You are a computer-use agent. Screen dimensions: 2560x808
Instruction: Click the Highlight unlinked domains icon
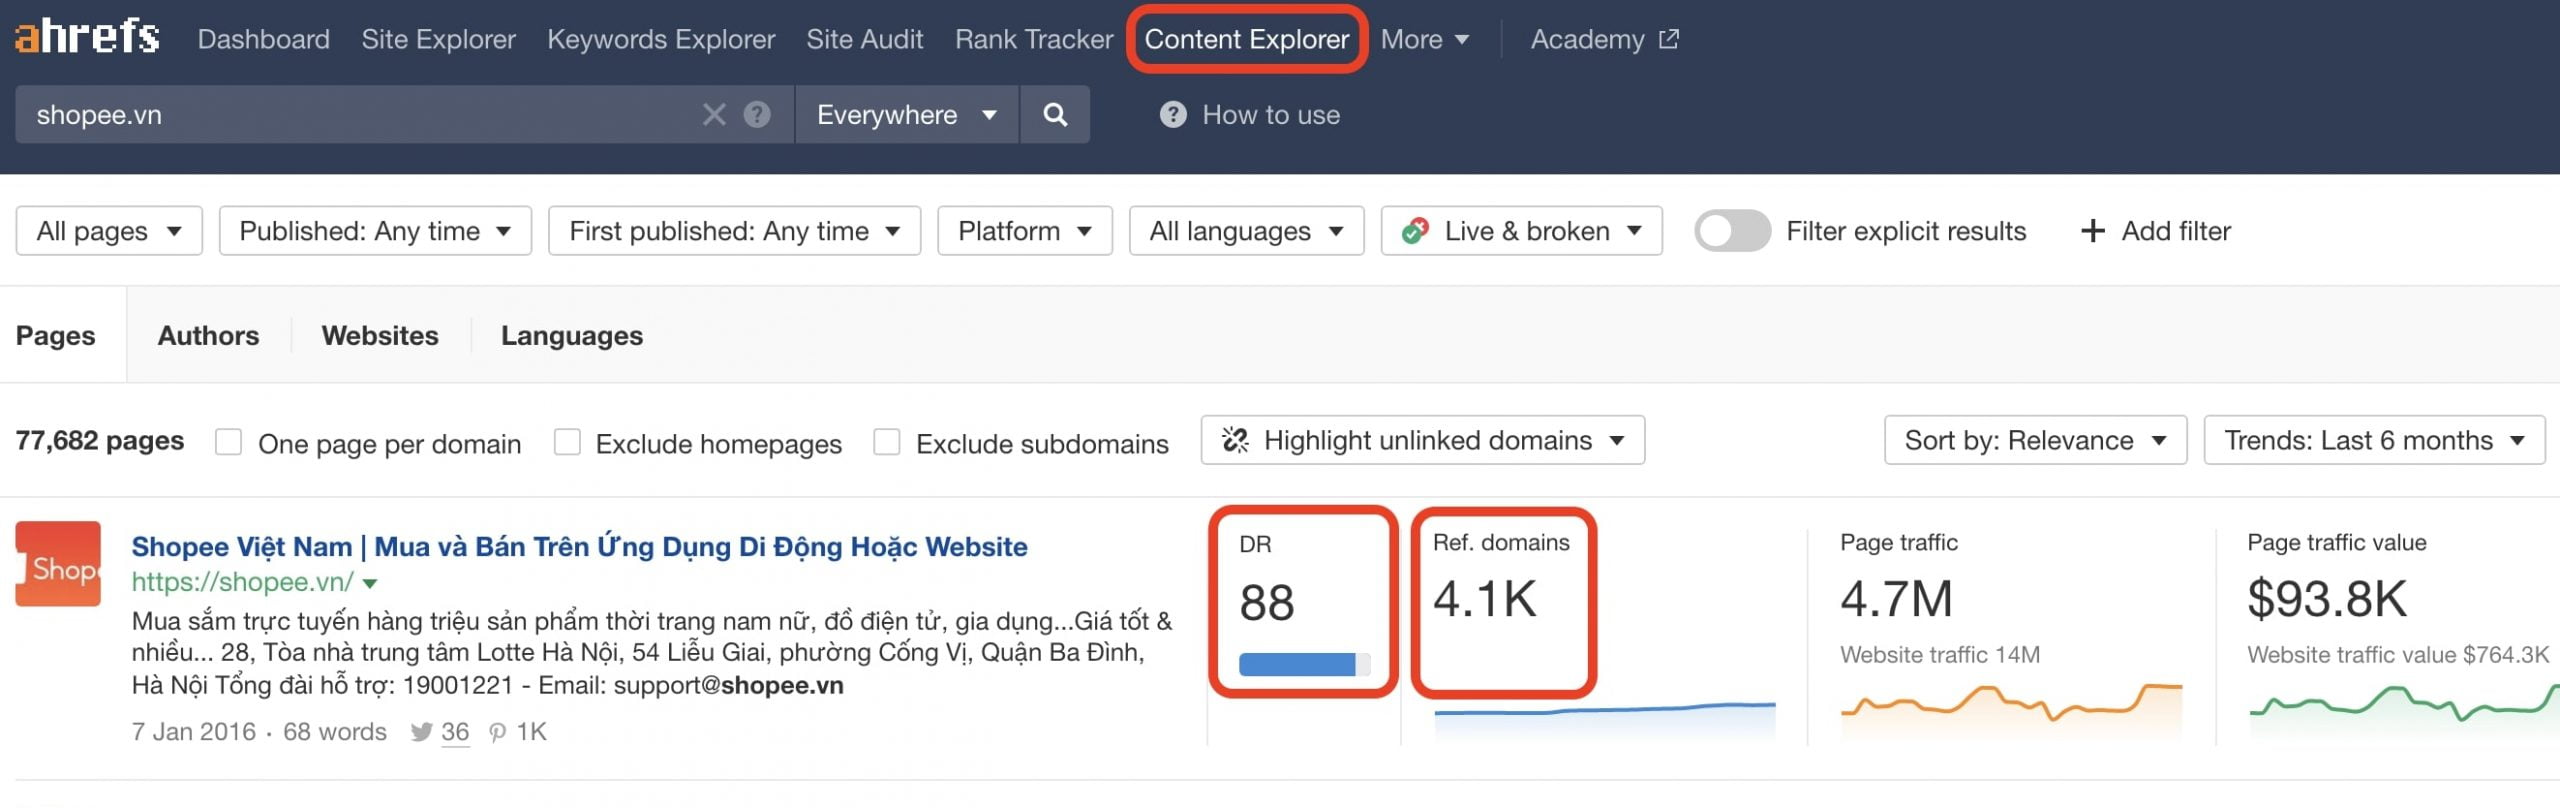click(1236, 440)
